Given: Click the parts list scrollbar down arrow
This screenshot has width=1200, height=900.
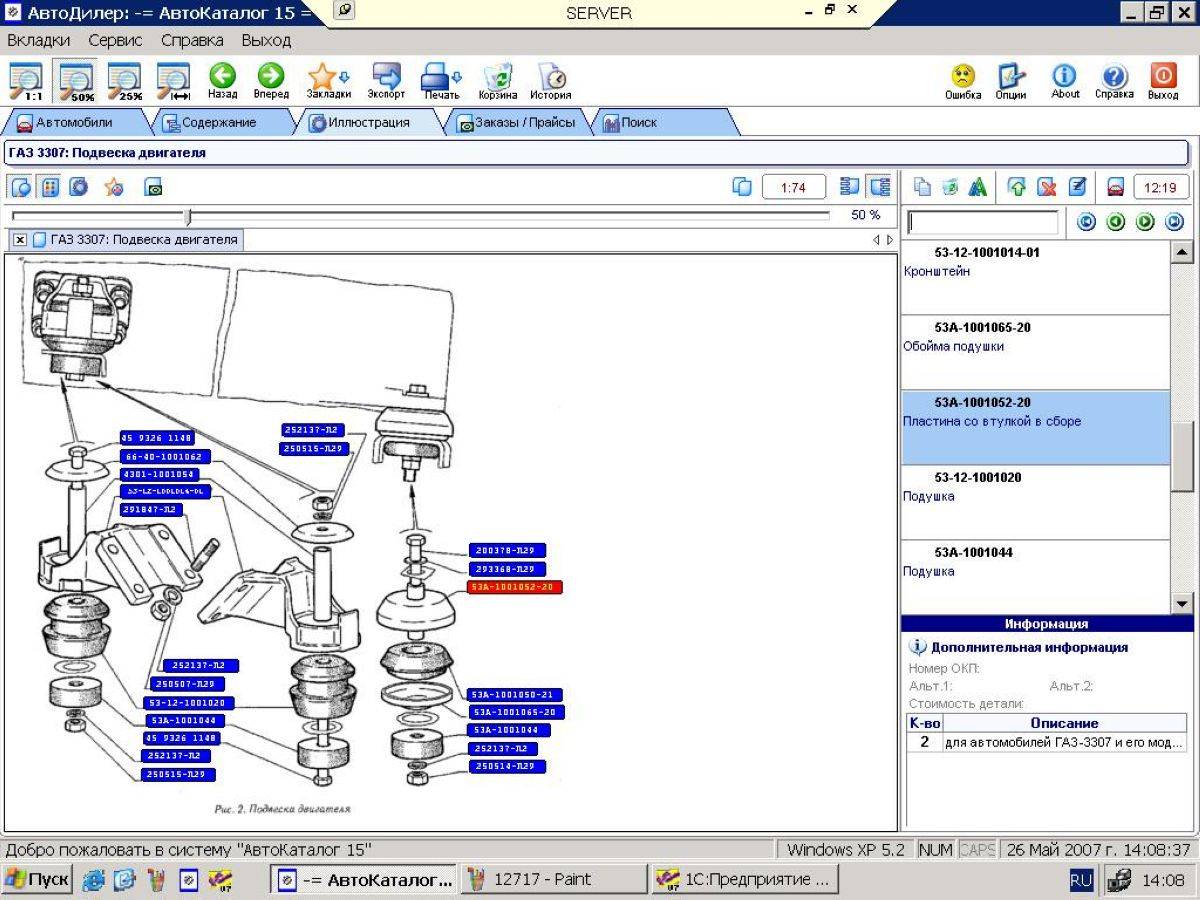Looking at the screenshot, I should pos(1182,603).
